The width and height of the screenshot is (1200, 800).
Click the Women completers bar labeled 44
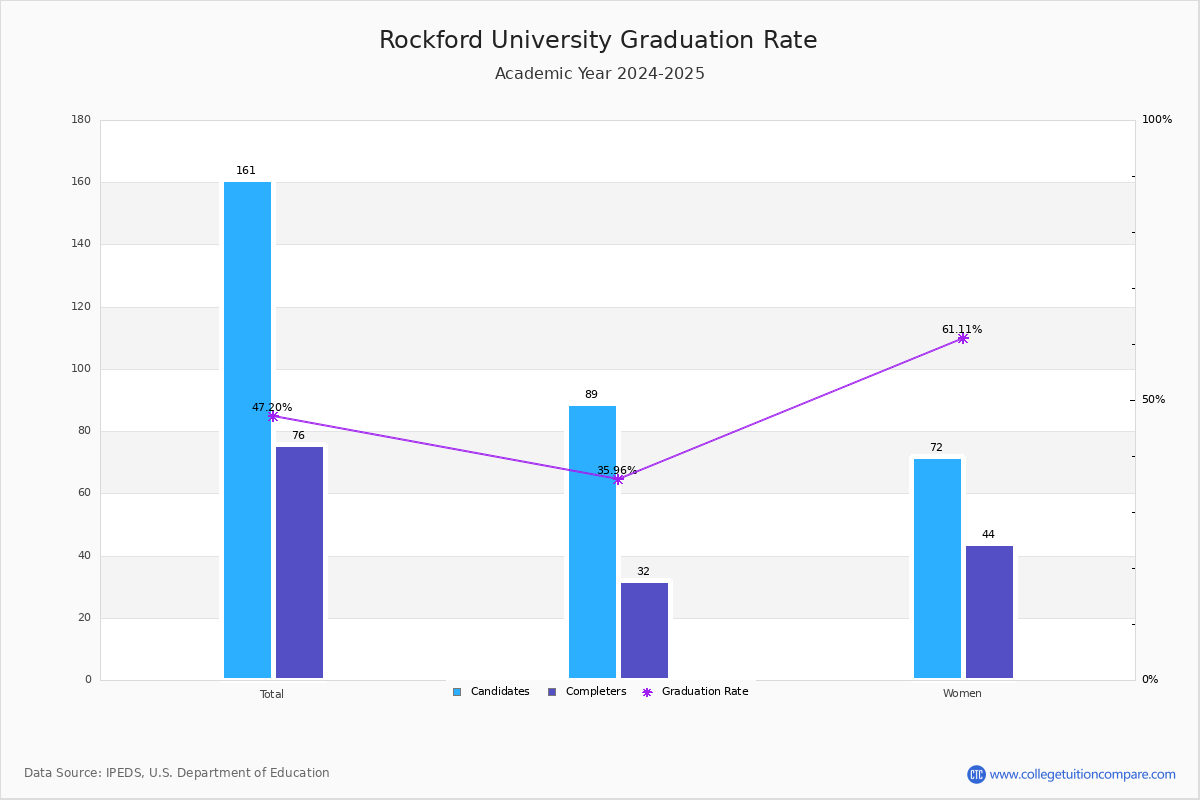click(x=989, y=612)
